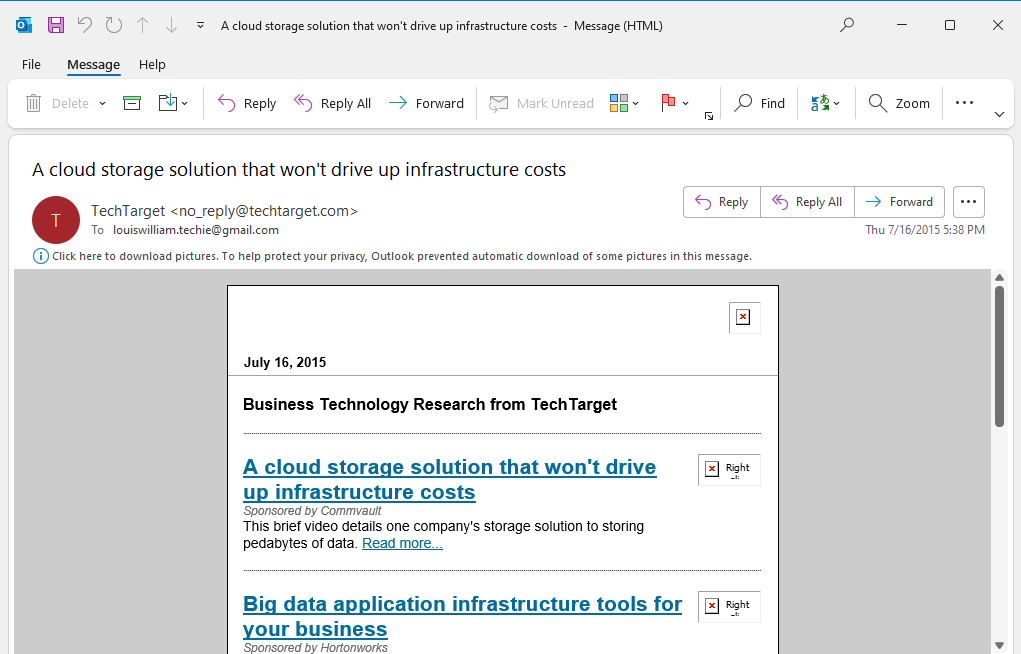Click the sender avatar with letter T

55,219
